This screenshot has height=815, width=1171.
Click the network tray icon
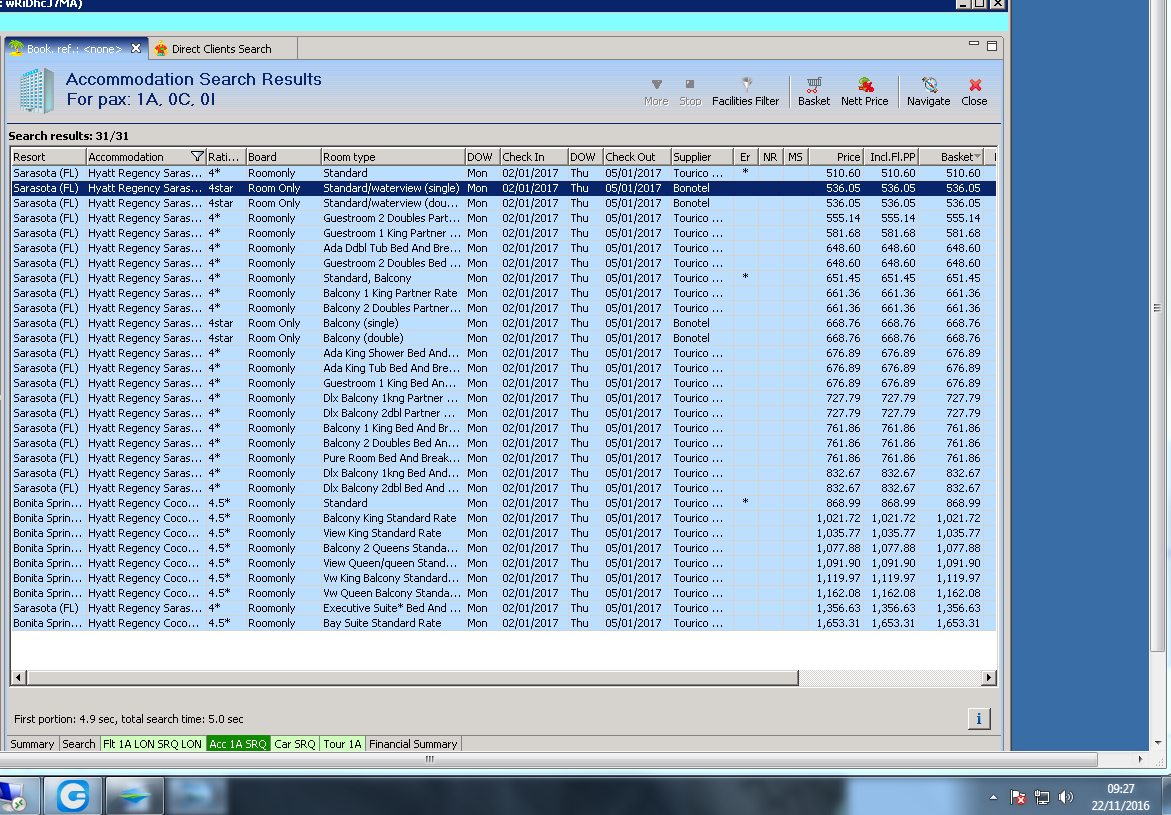pos(1042,797)
